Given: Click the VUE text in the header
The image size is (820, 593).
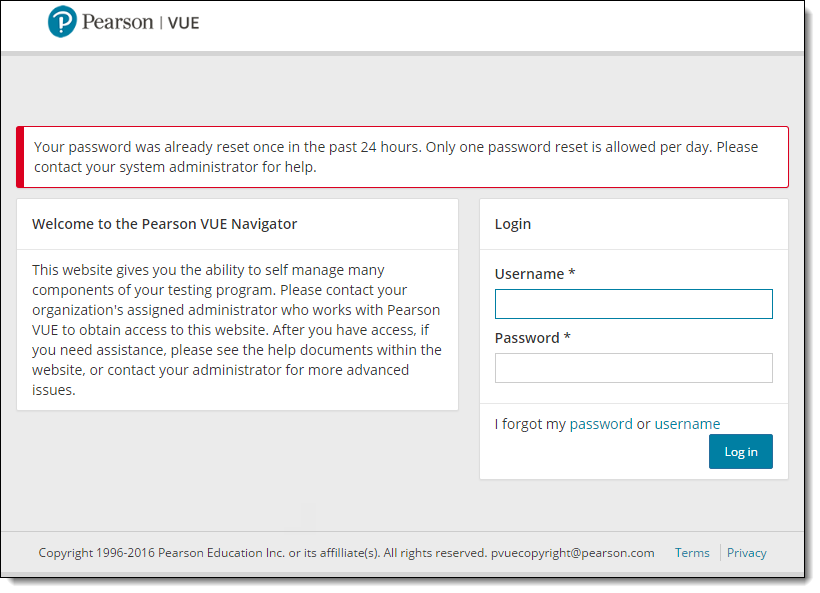Looking at the screenshot, I should 183,23.
